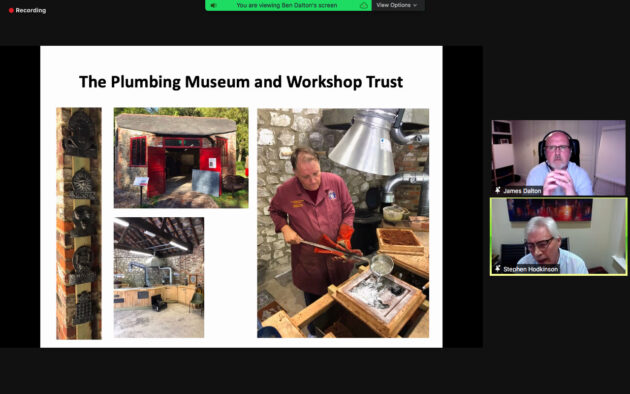The image size is (630, 394).
Task: Open the View Options dropdown
Action: click(x=397, y=5)
